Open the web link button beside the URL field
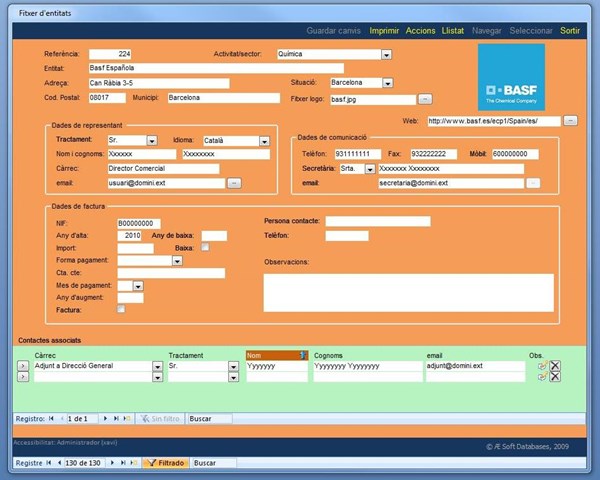This screenshot has width=600, height=480. coord(570,120)
